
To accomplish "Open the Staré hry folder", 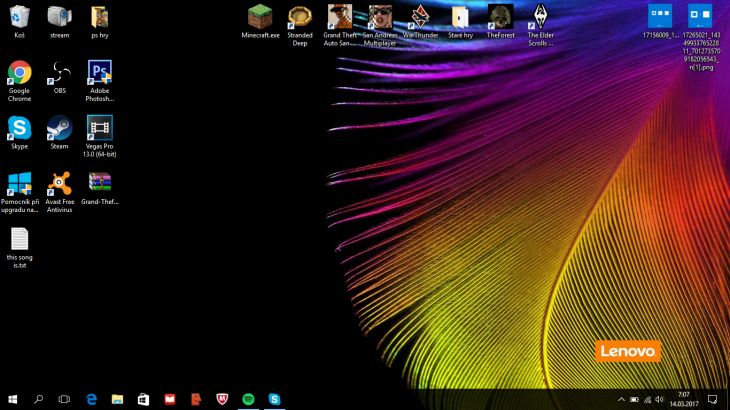I will tap(460, 17).
